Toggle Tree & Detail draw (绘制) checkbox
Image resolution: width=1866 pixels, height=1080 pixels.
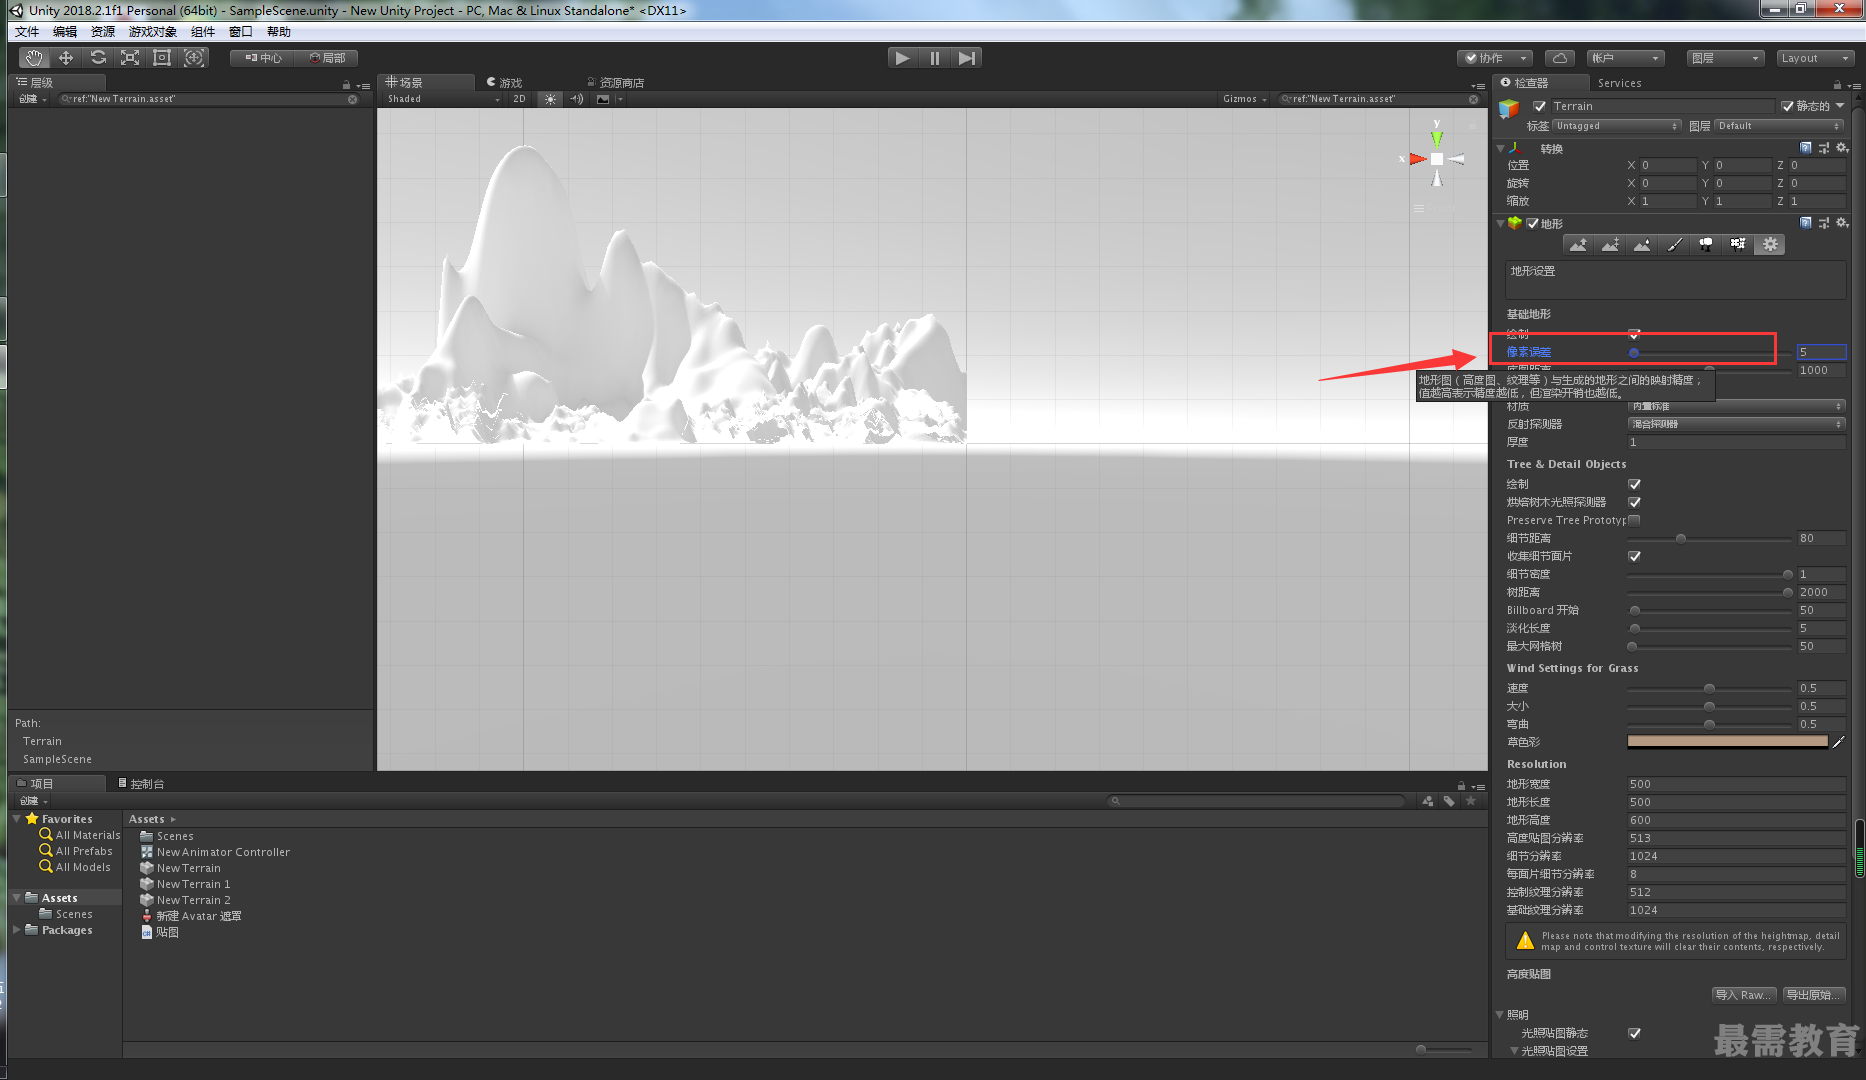(1634, 484)
